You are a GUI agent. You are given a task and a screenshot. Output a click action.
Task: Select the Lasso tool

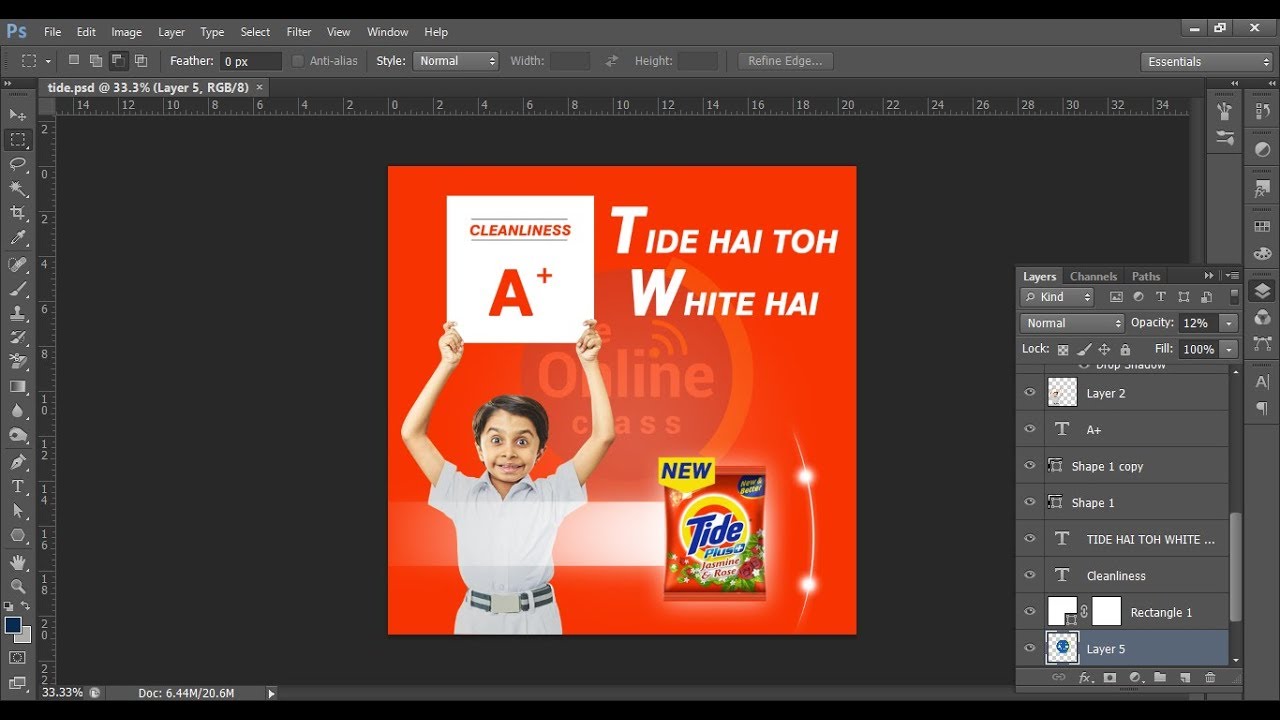tap(18, 164)
